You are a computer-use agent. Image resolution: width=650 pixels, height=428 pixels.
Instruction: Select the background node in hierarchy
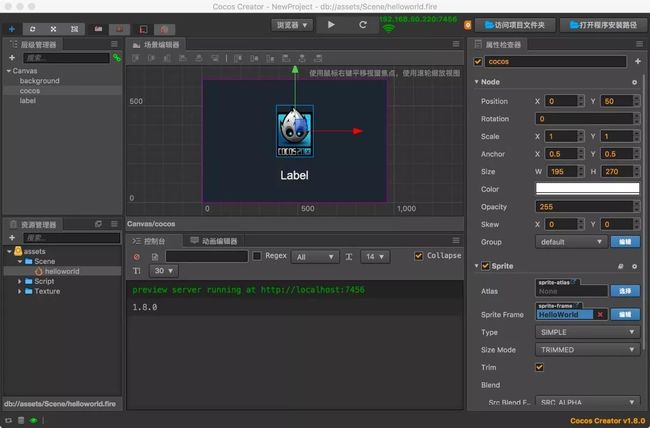[x=39, y=81]
